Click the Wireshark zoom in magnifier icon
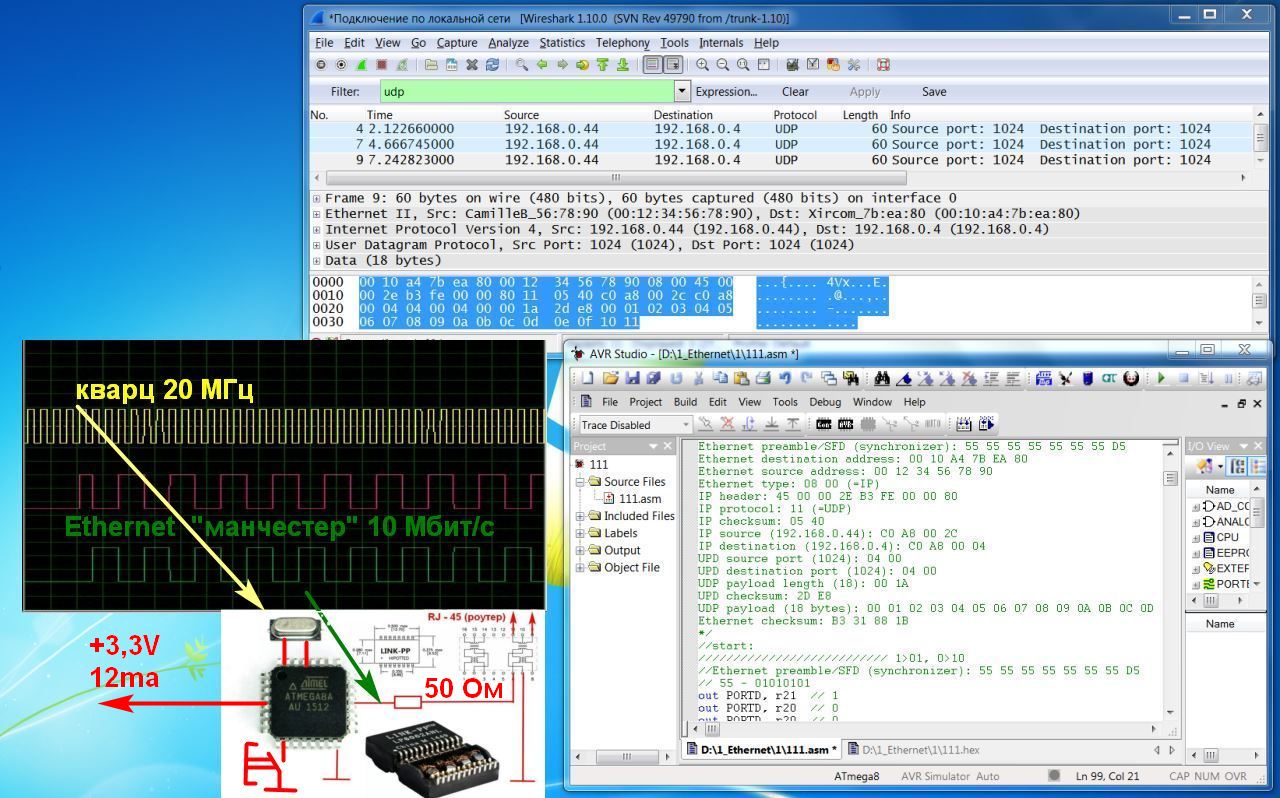Image resolution: width=1280 pixels, height=798 pixels. point(703,65)
